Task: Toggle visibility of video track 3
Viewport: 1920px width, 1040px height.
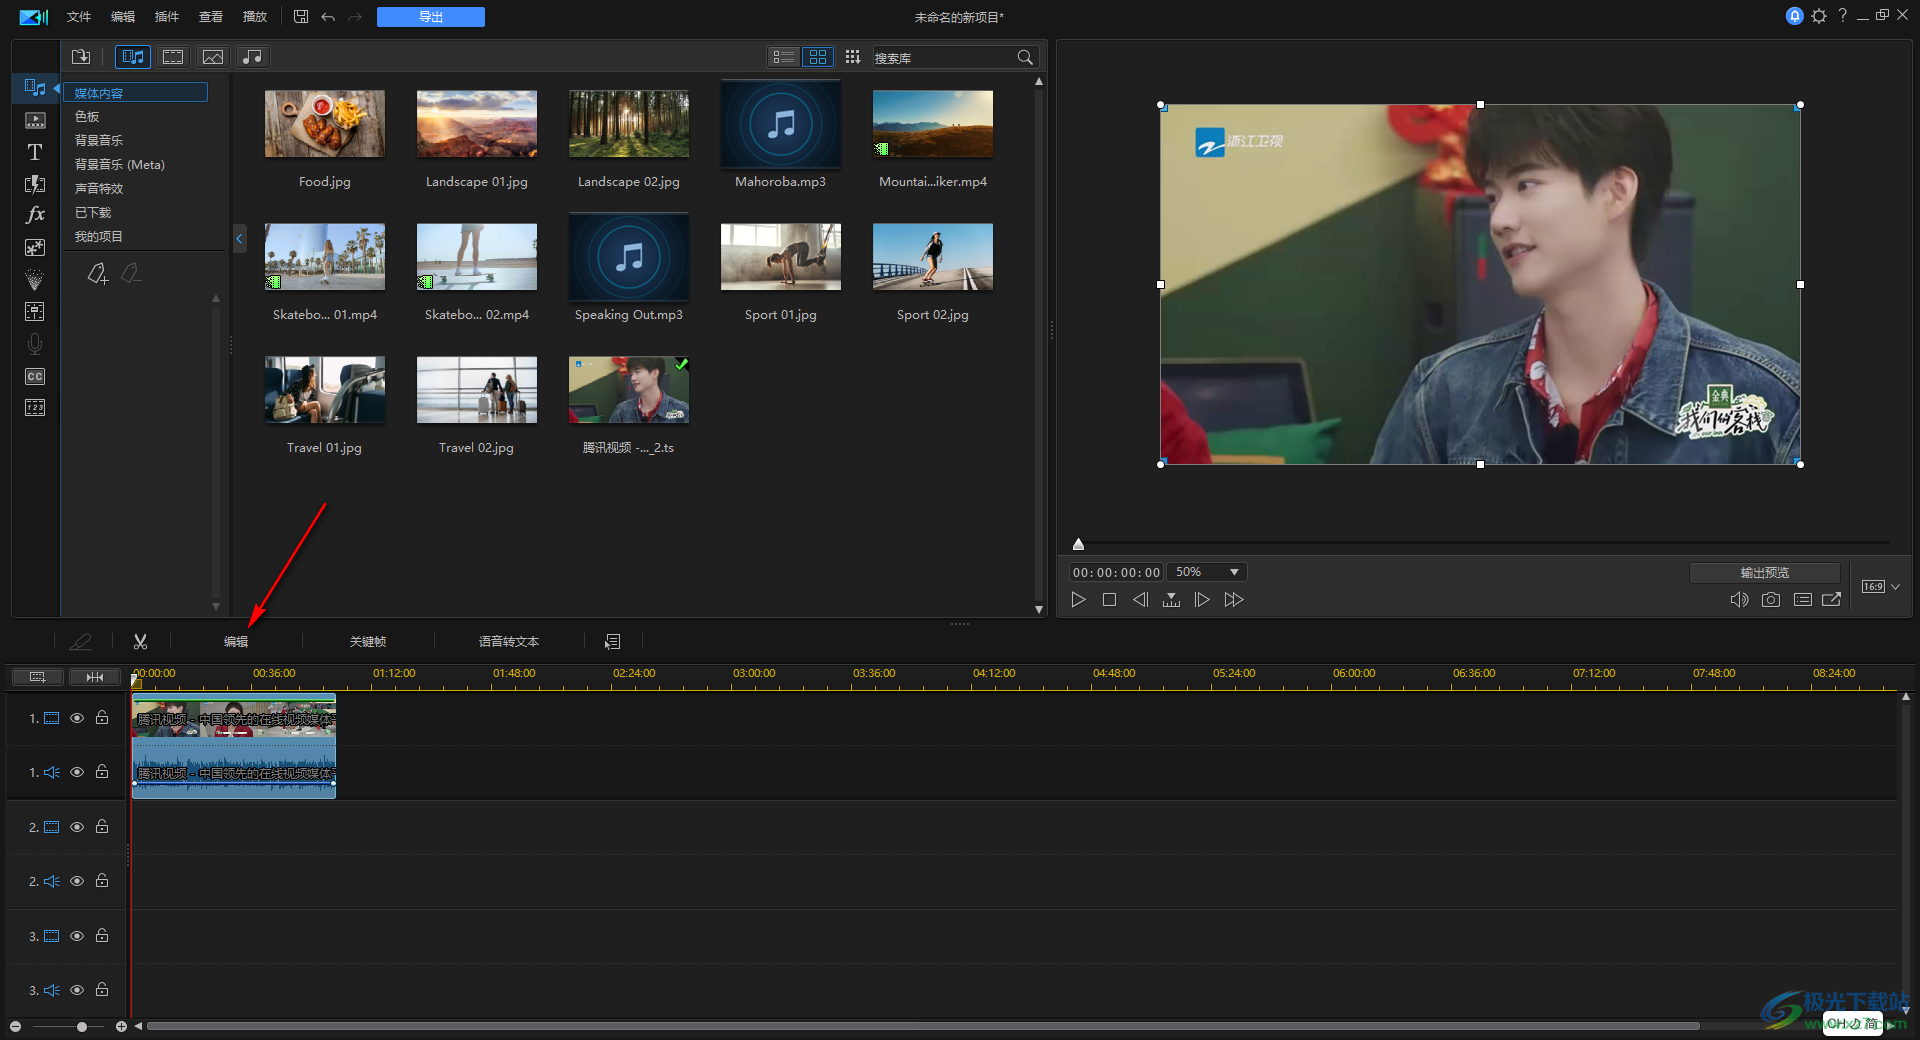Action: click(x=77, y=936)
